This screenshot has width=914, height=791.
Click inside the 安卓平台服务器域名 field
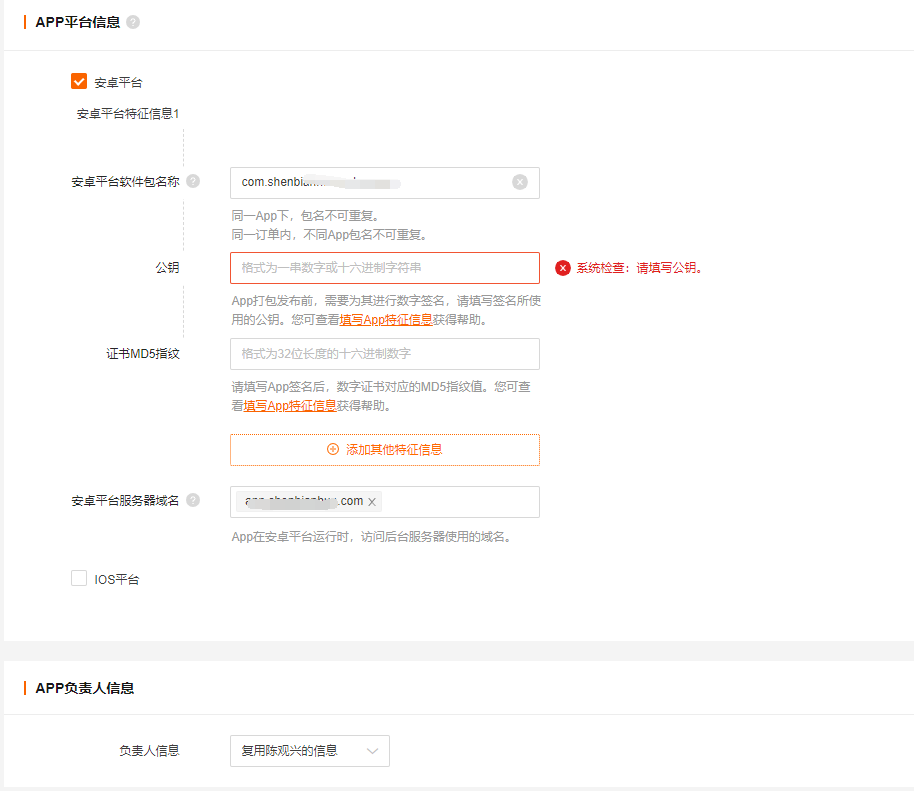point(385,502)
